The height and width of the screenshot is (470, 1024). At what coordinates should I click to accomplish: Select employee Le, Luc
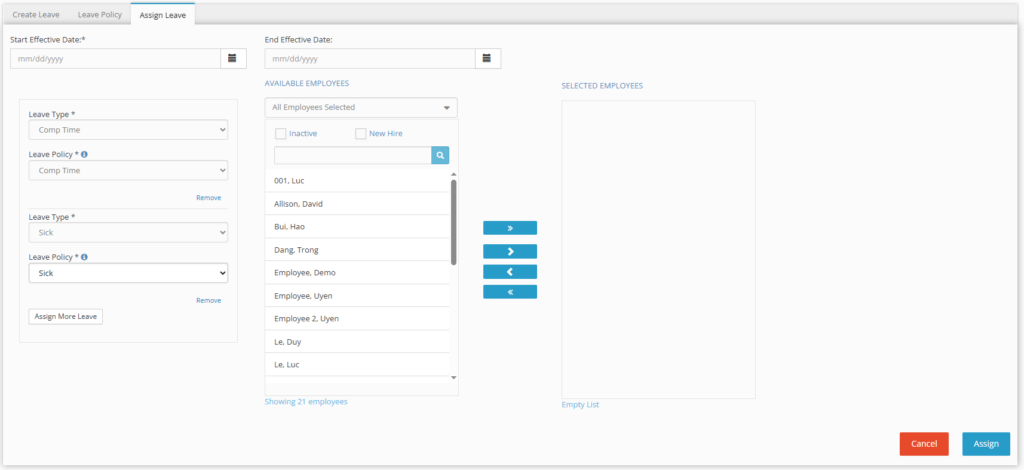point(357,364)
